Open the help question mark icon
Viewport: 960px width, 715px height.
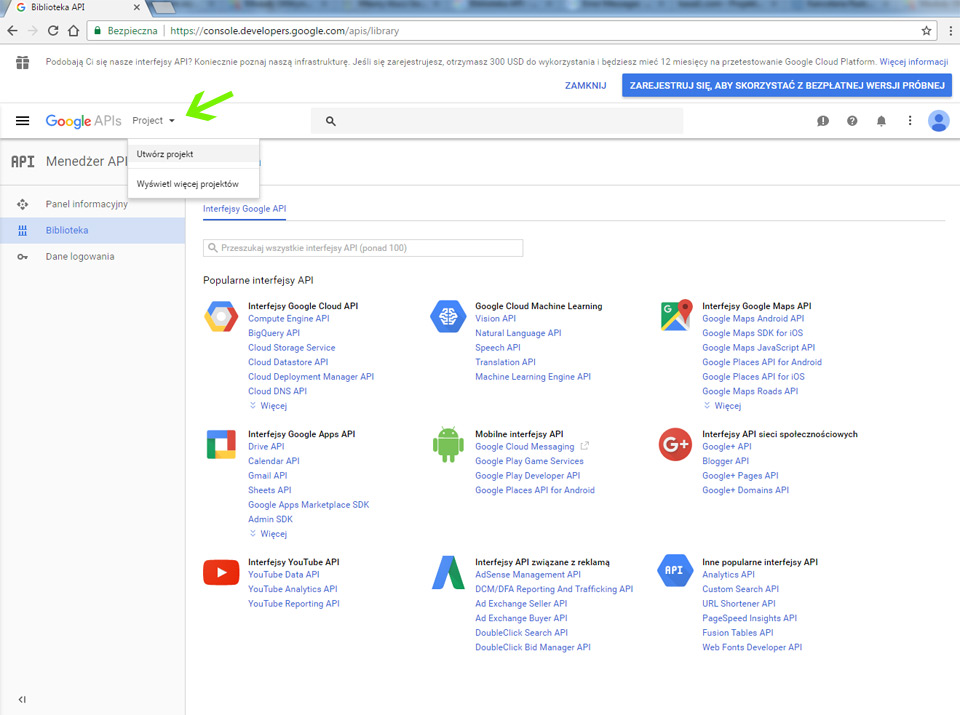tap(852, 121)
